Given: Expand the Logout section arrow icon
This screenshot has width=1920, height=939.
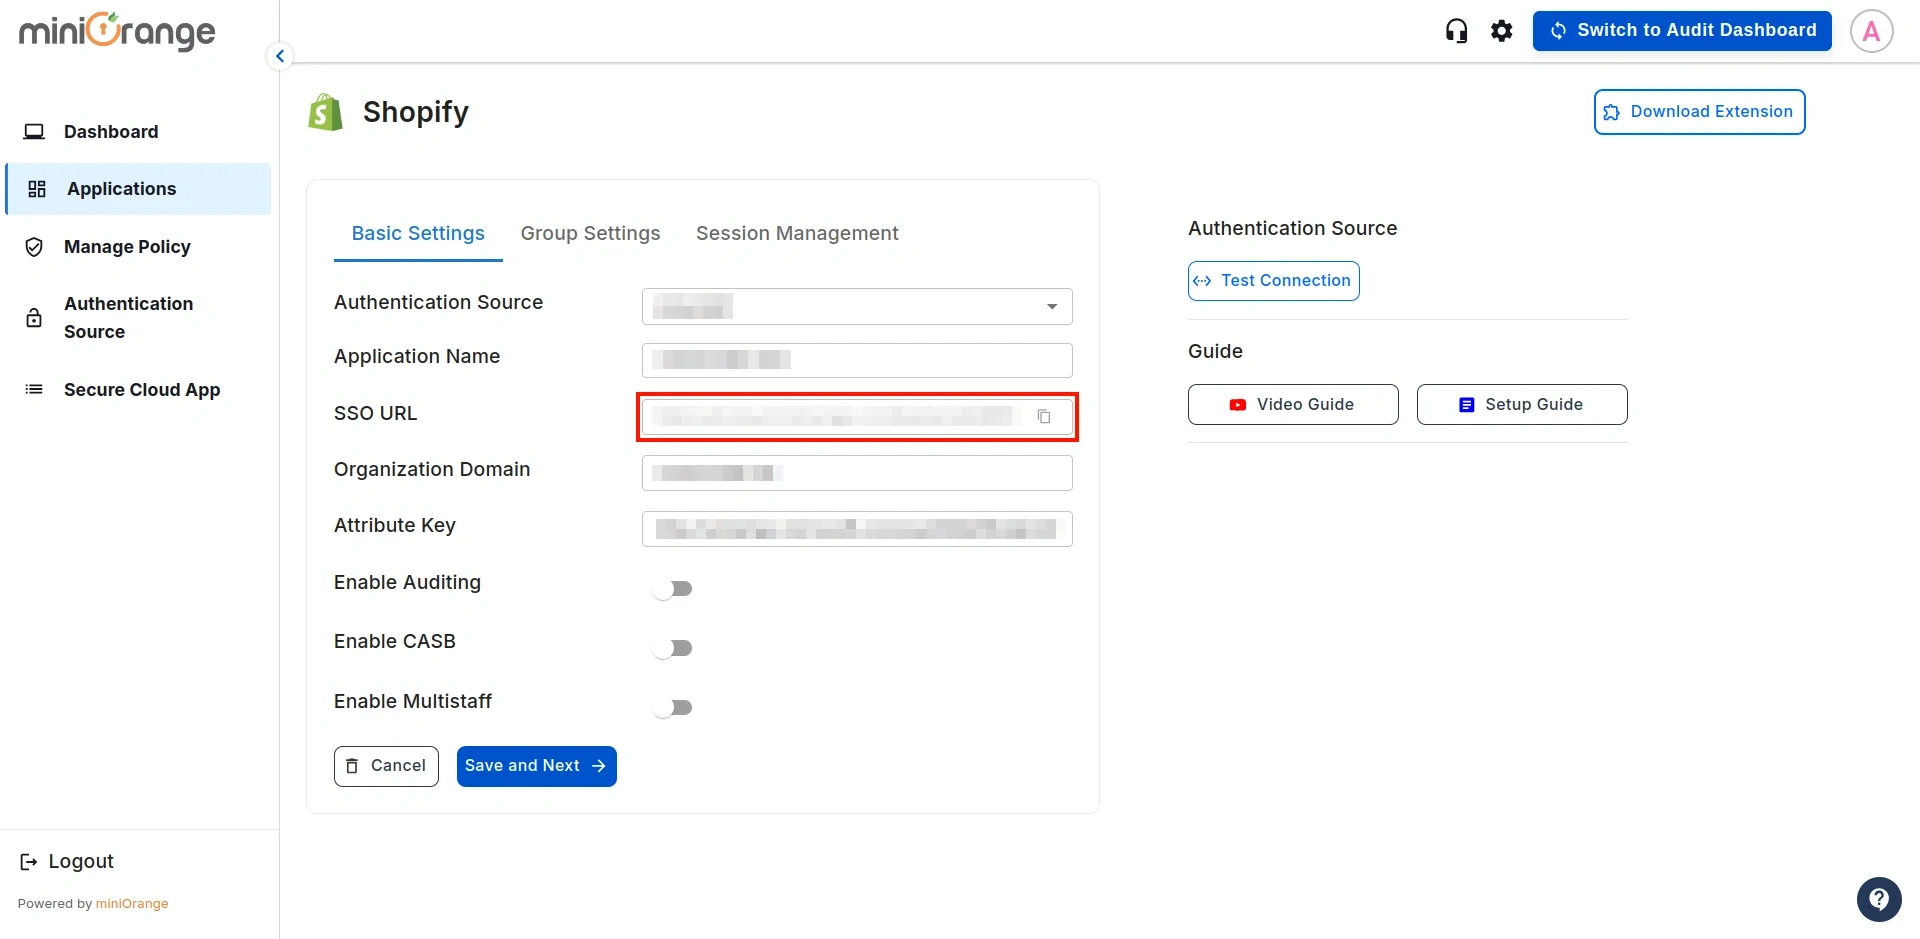Looking at the screenshot, I should (27, 861).
